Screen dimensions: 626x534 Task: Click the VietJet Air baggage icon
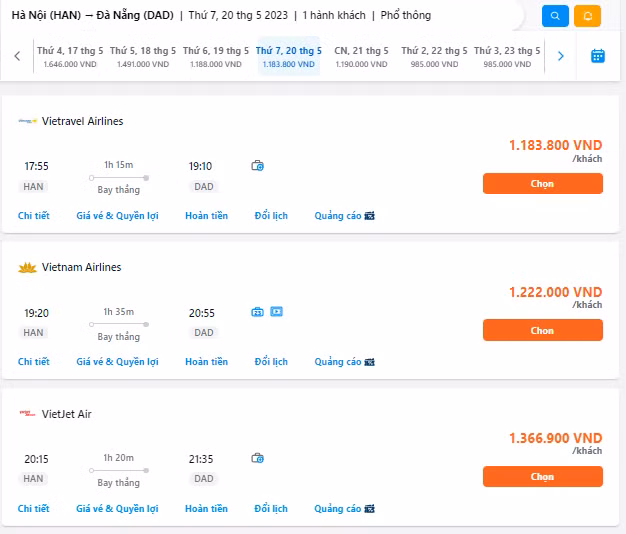pos(257,458)
